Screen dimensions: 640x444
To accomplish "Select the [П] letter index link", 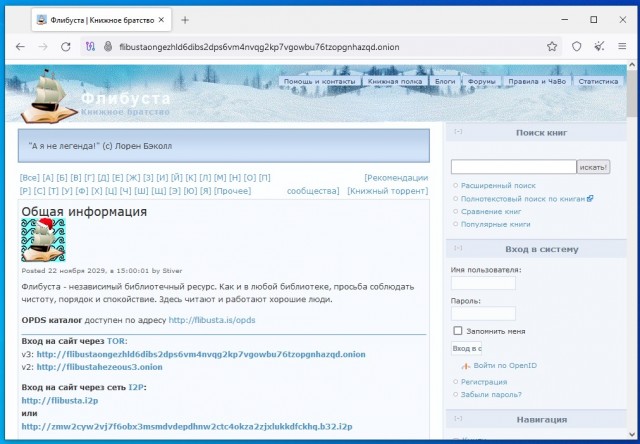I will [x=264, y=178].
